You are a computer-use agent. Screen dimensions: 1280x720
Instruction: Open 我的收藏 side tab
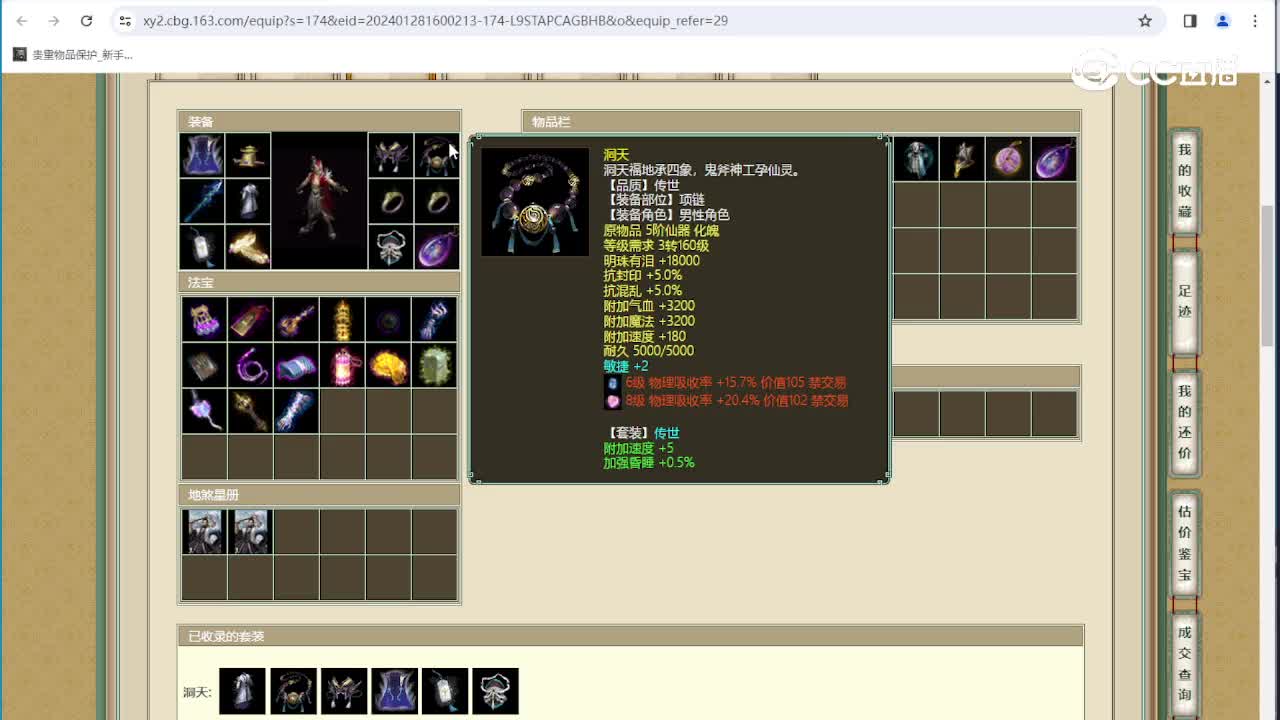[1185, 181]
